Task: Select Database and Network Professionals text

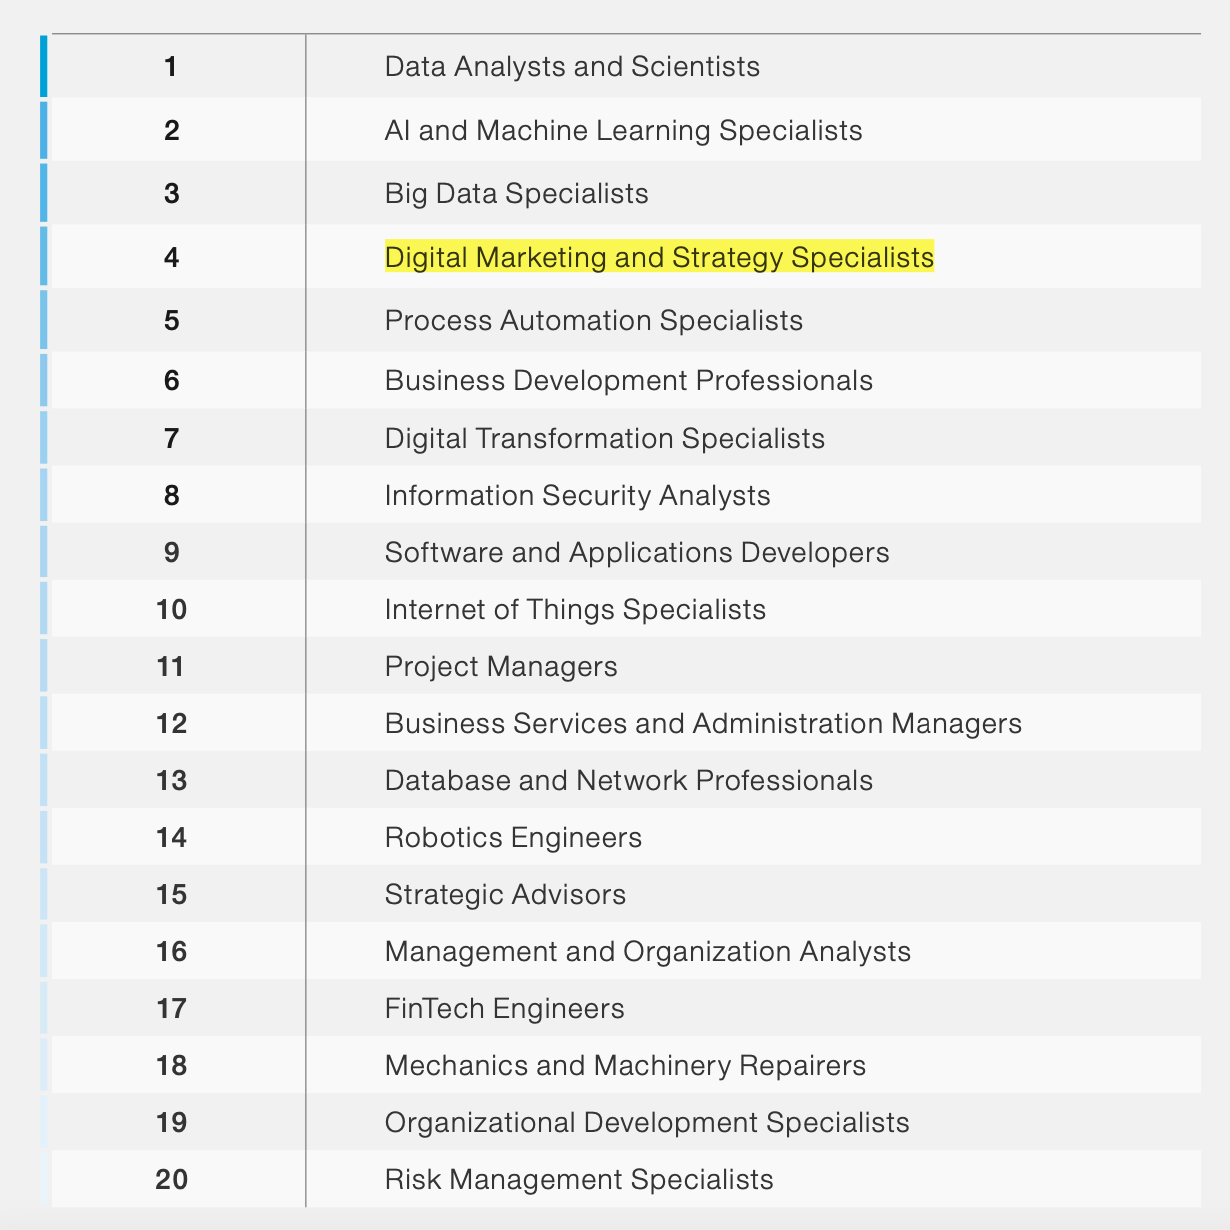Action: [629, 781]
